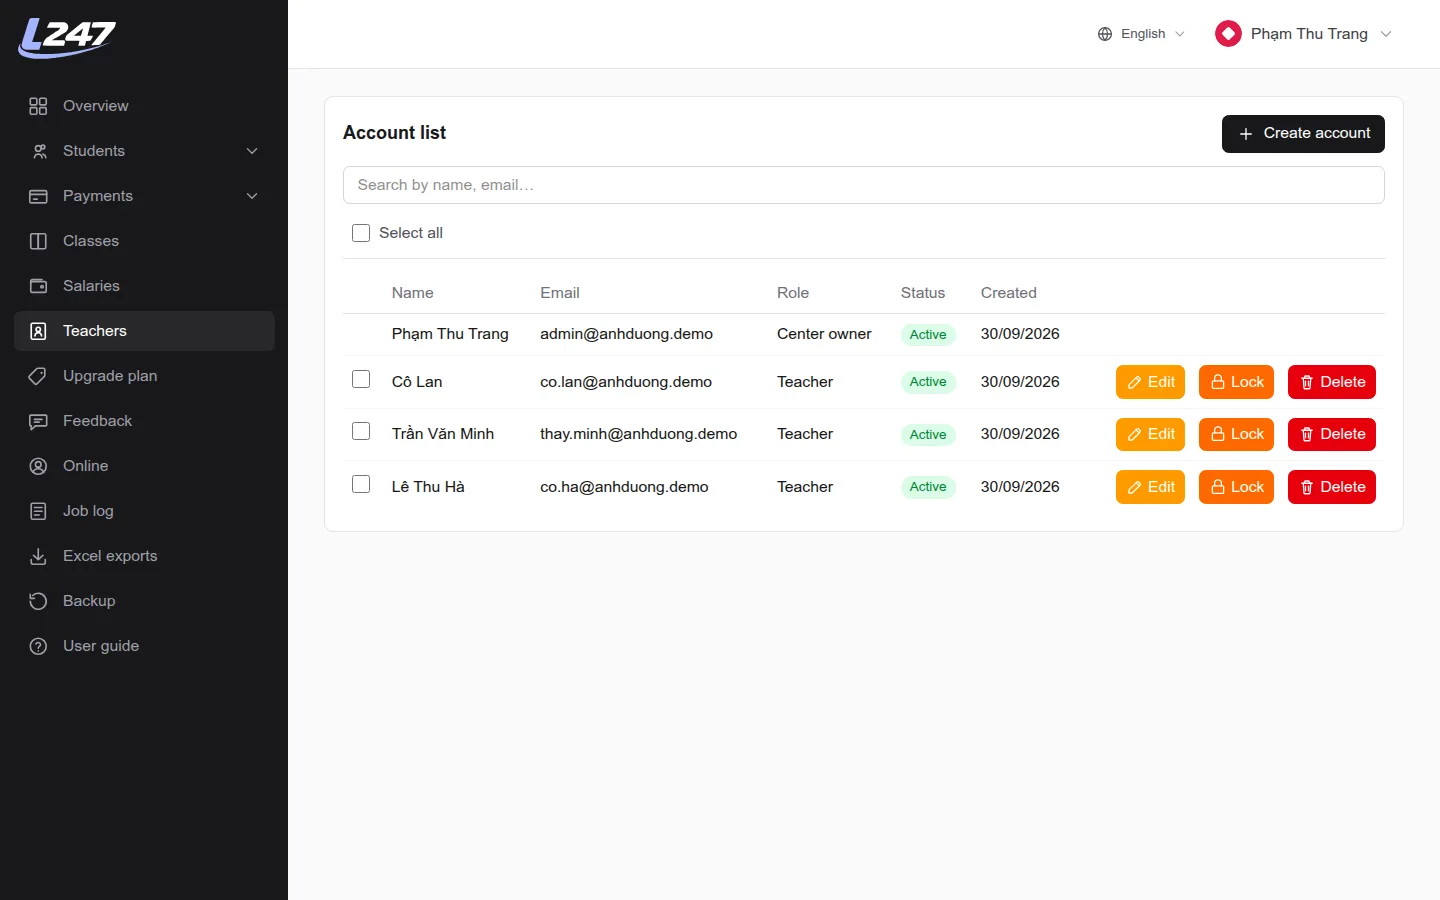The height and width of the screenshot is (900, 1440).
Task: Click the Classes book icon
Action: point(38,241)
